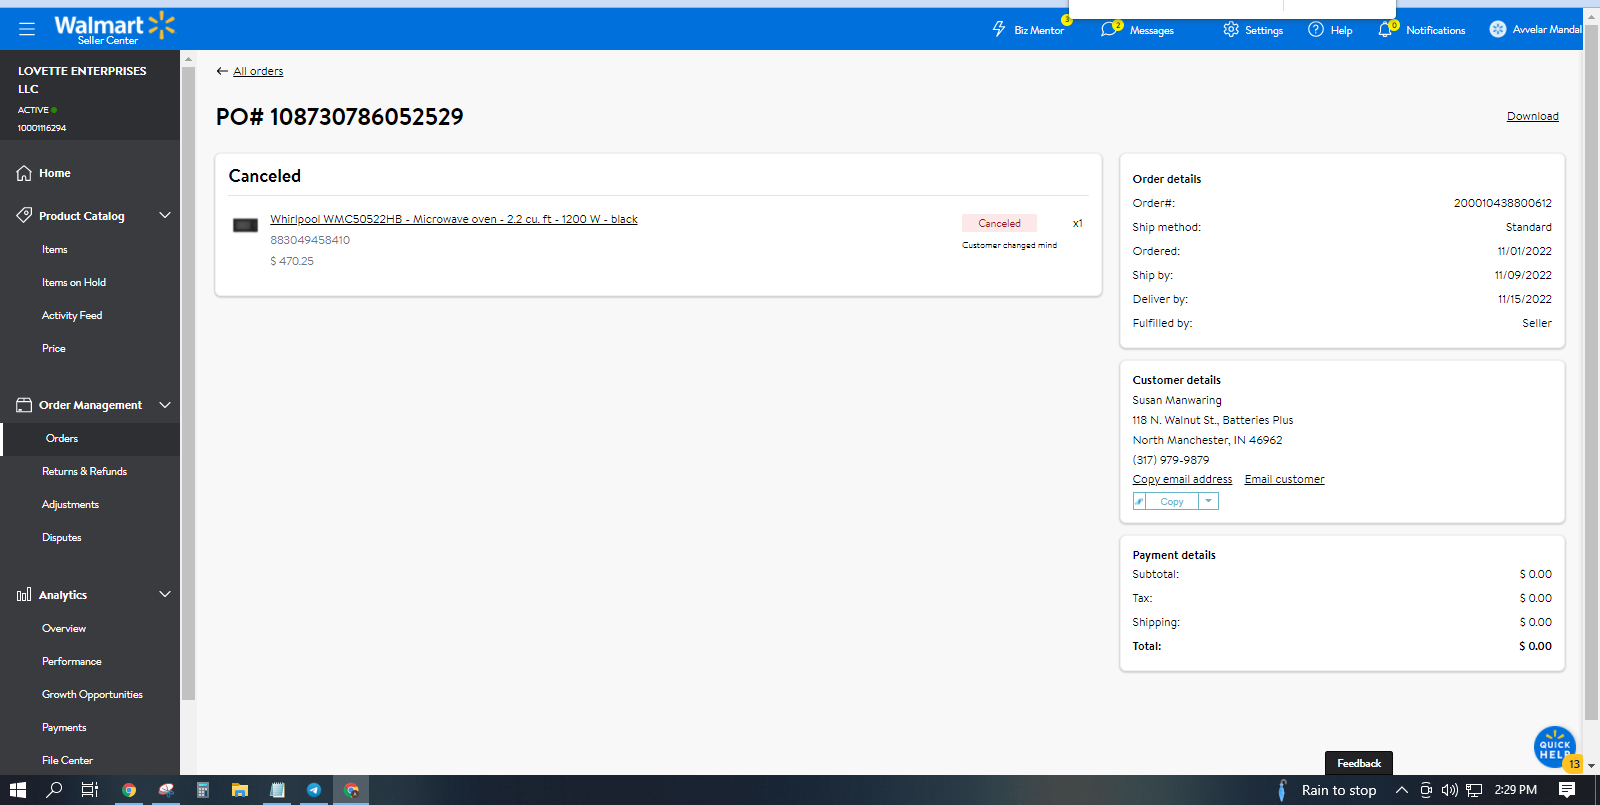
Task: Open Growth Opportunities
Action: 92,694
